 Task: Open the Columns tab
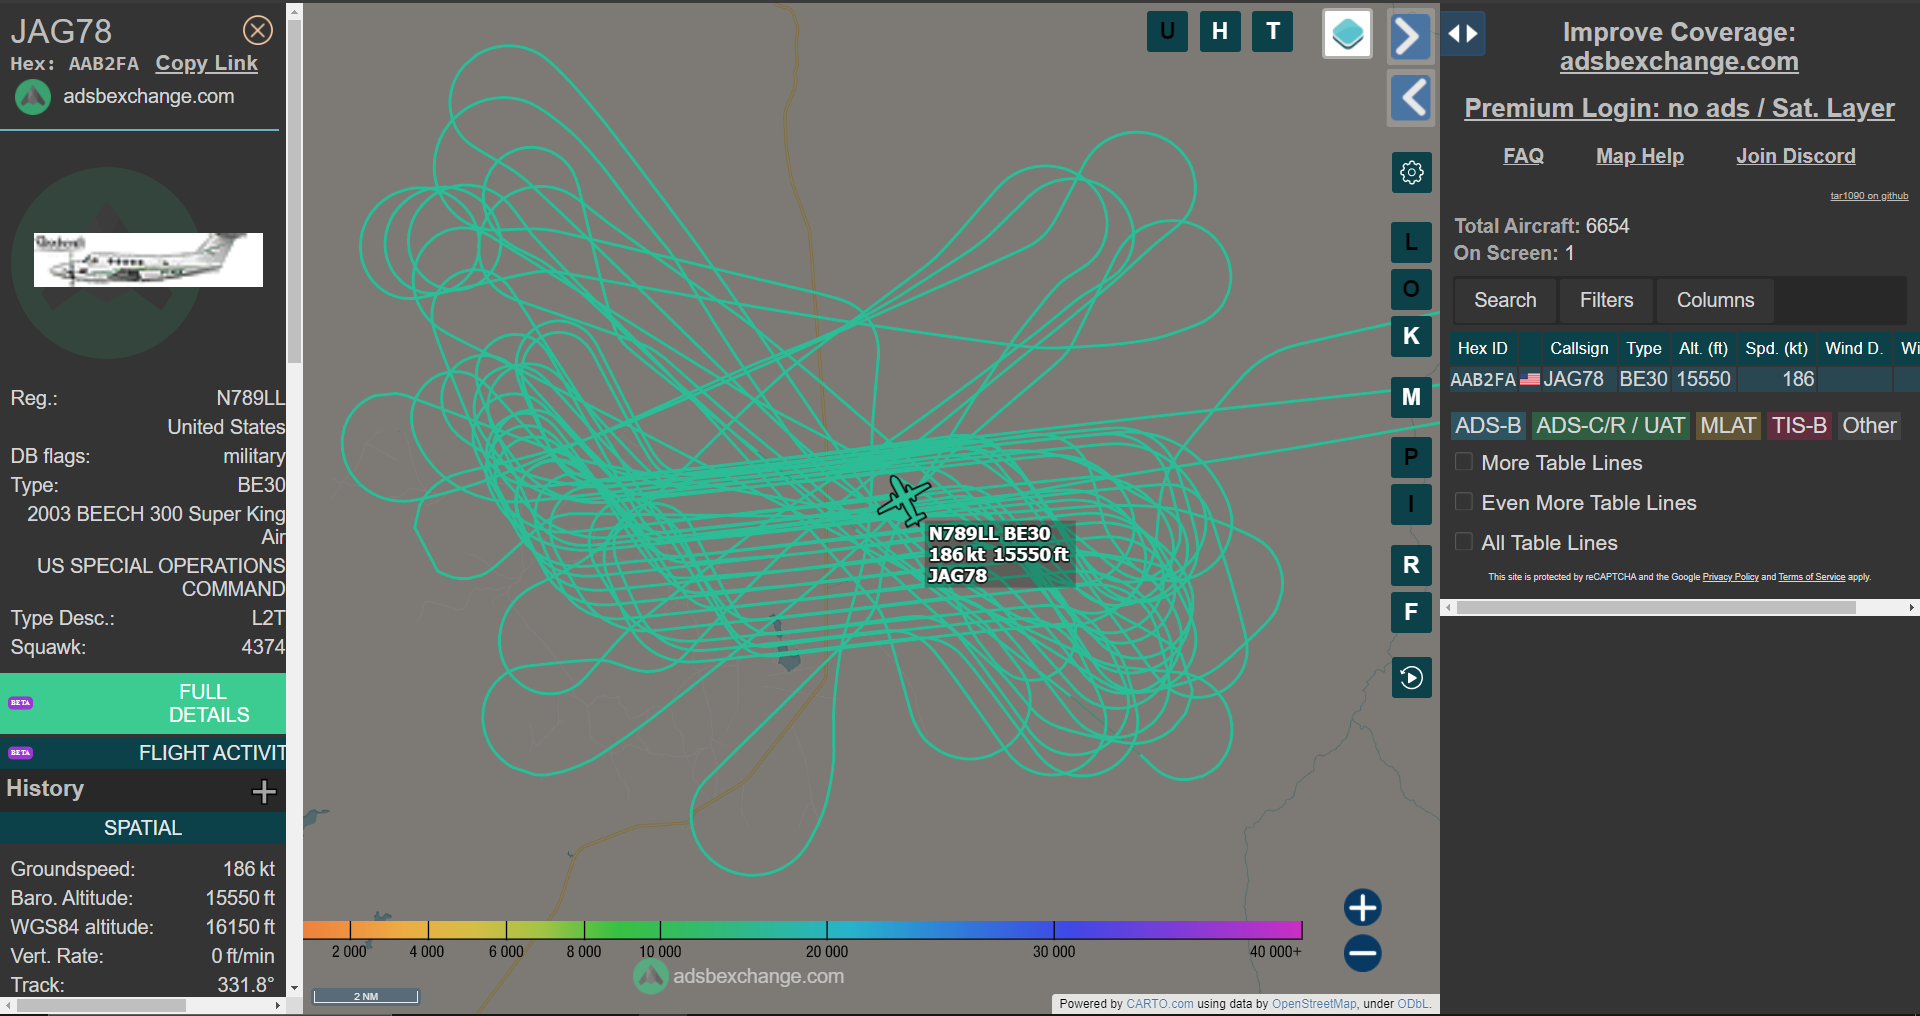pos(1715,300)
